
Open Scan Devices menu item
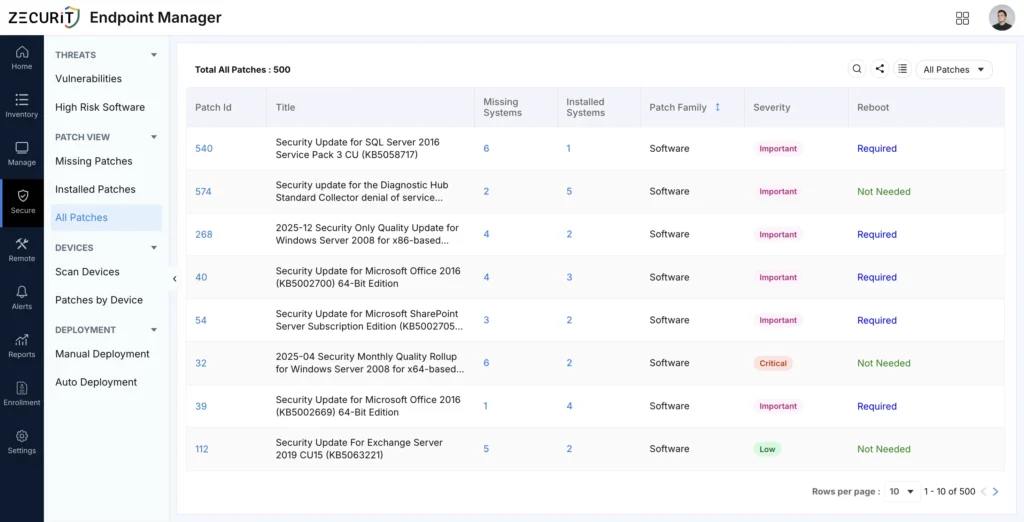87,272
